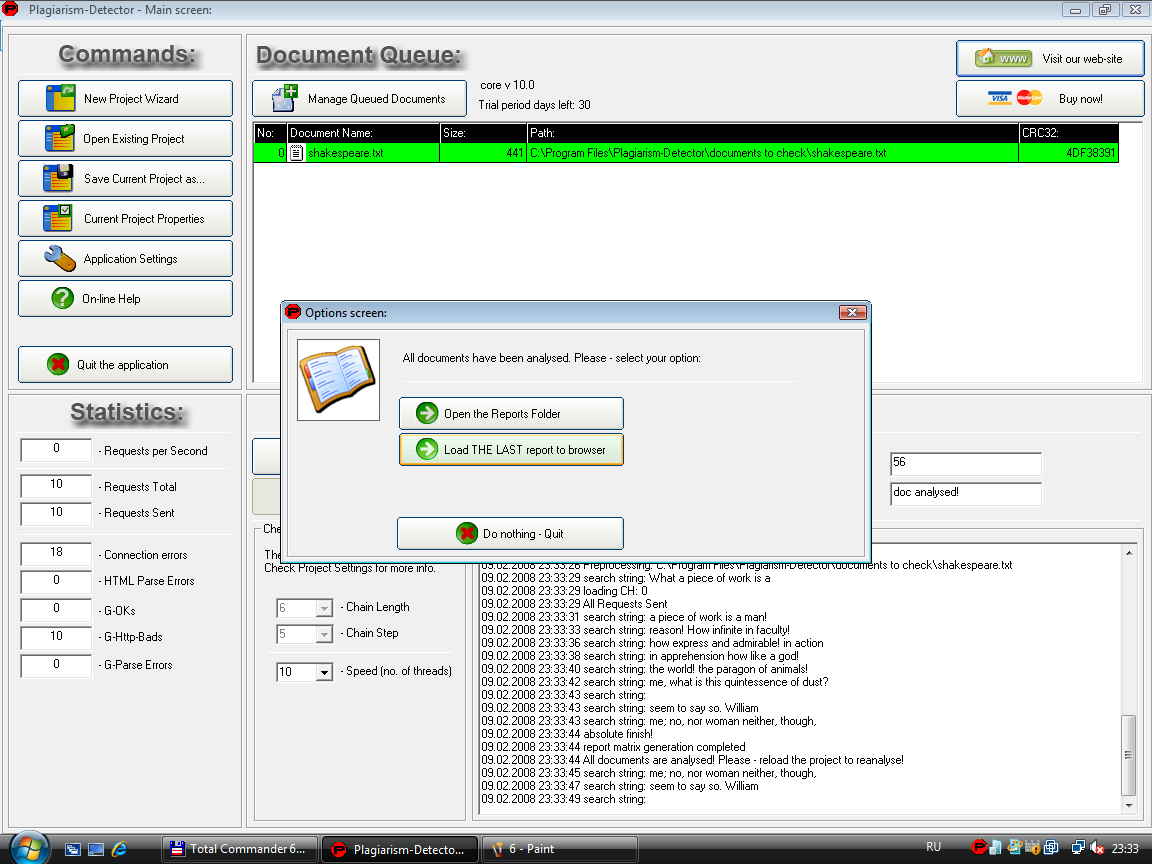
Task: Click the red X icon on Quit the application
Action: [58, 364]
